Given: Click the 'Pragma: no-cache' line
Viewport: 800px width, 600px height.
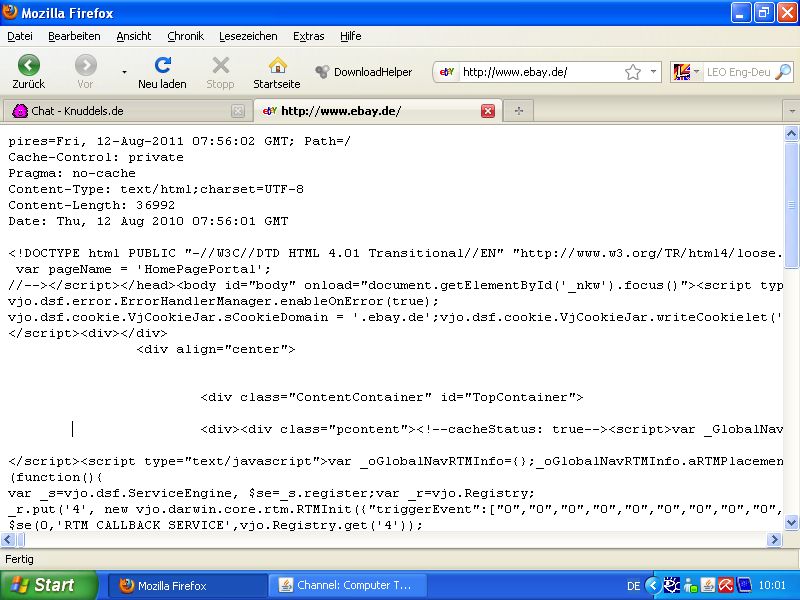Looking at the screenshot, I should [72, 173].
